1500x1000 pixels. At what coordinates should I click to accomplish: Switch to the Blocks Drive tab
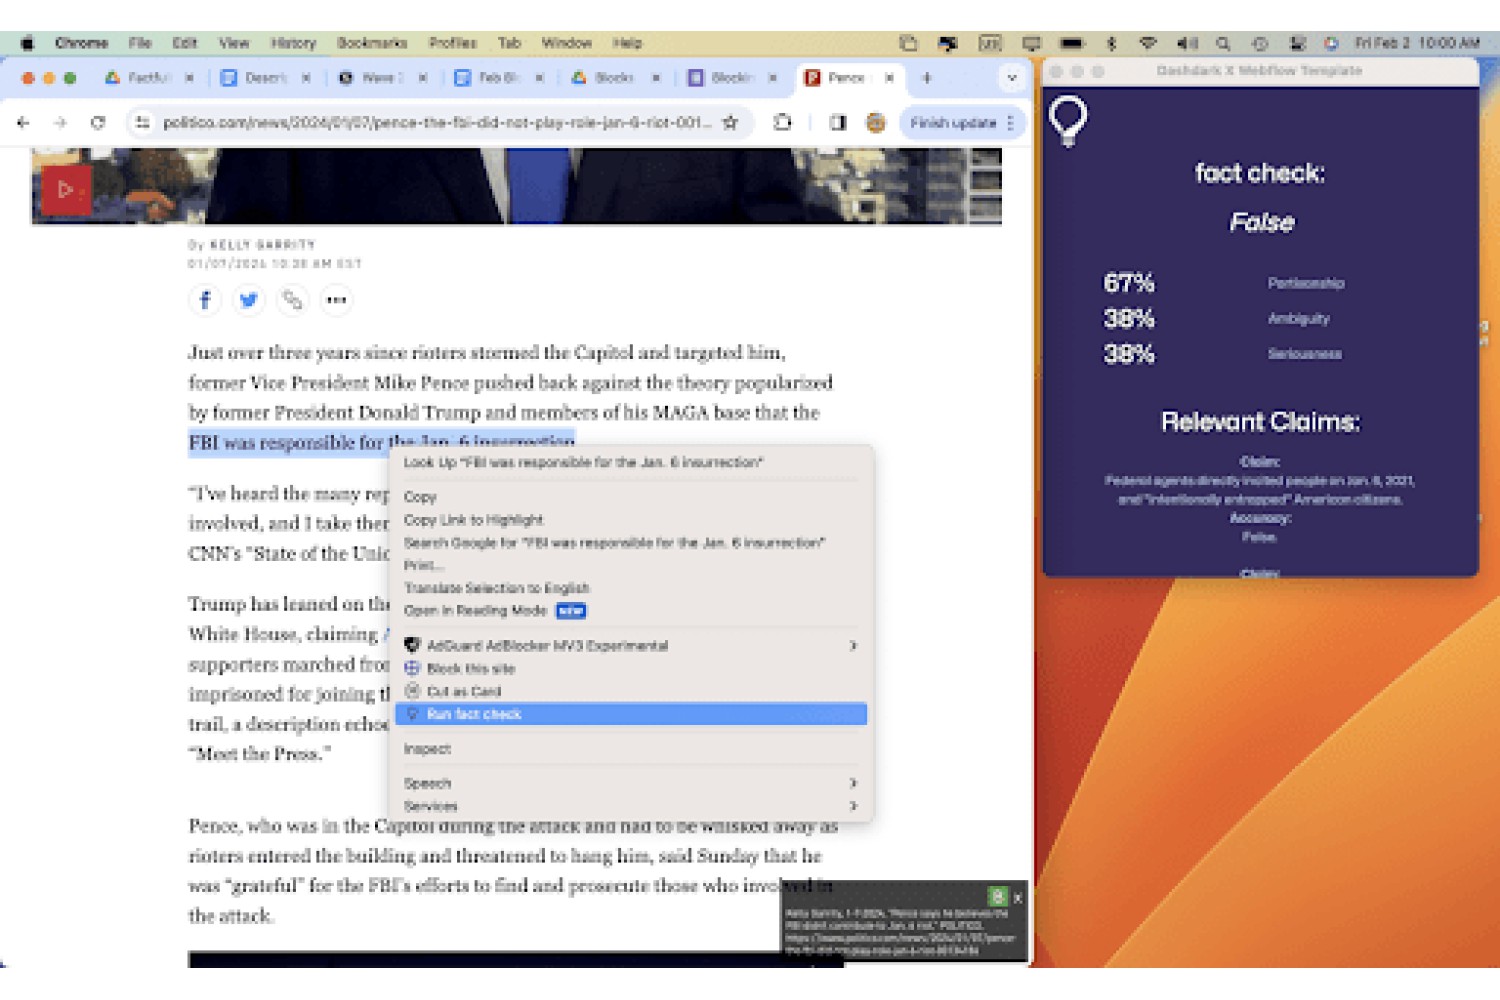(614, 77)
